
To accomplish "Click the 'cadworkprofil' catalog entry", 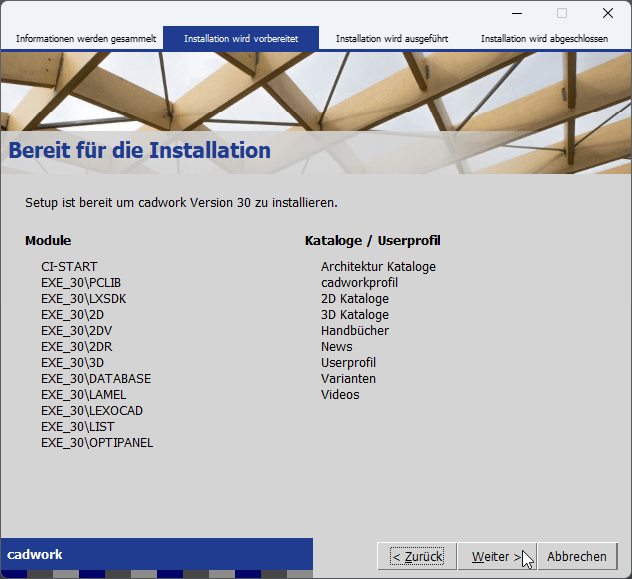I will (x=360, y=283).
